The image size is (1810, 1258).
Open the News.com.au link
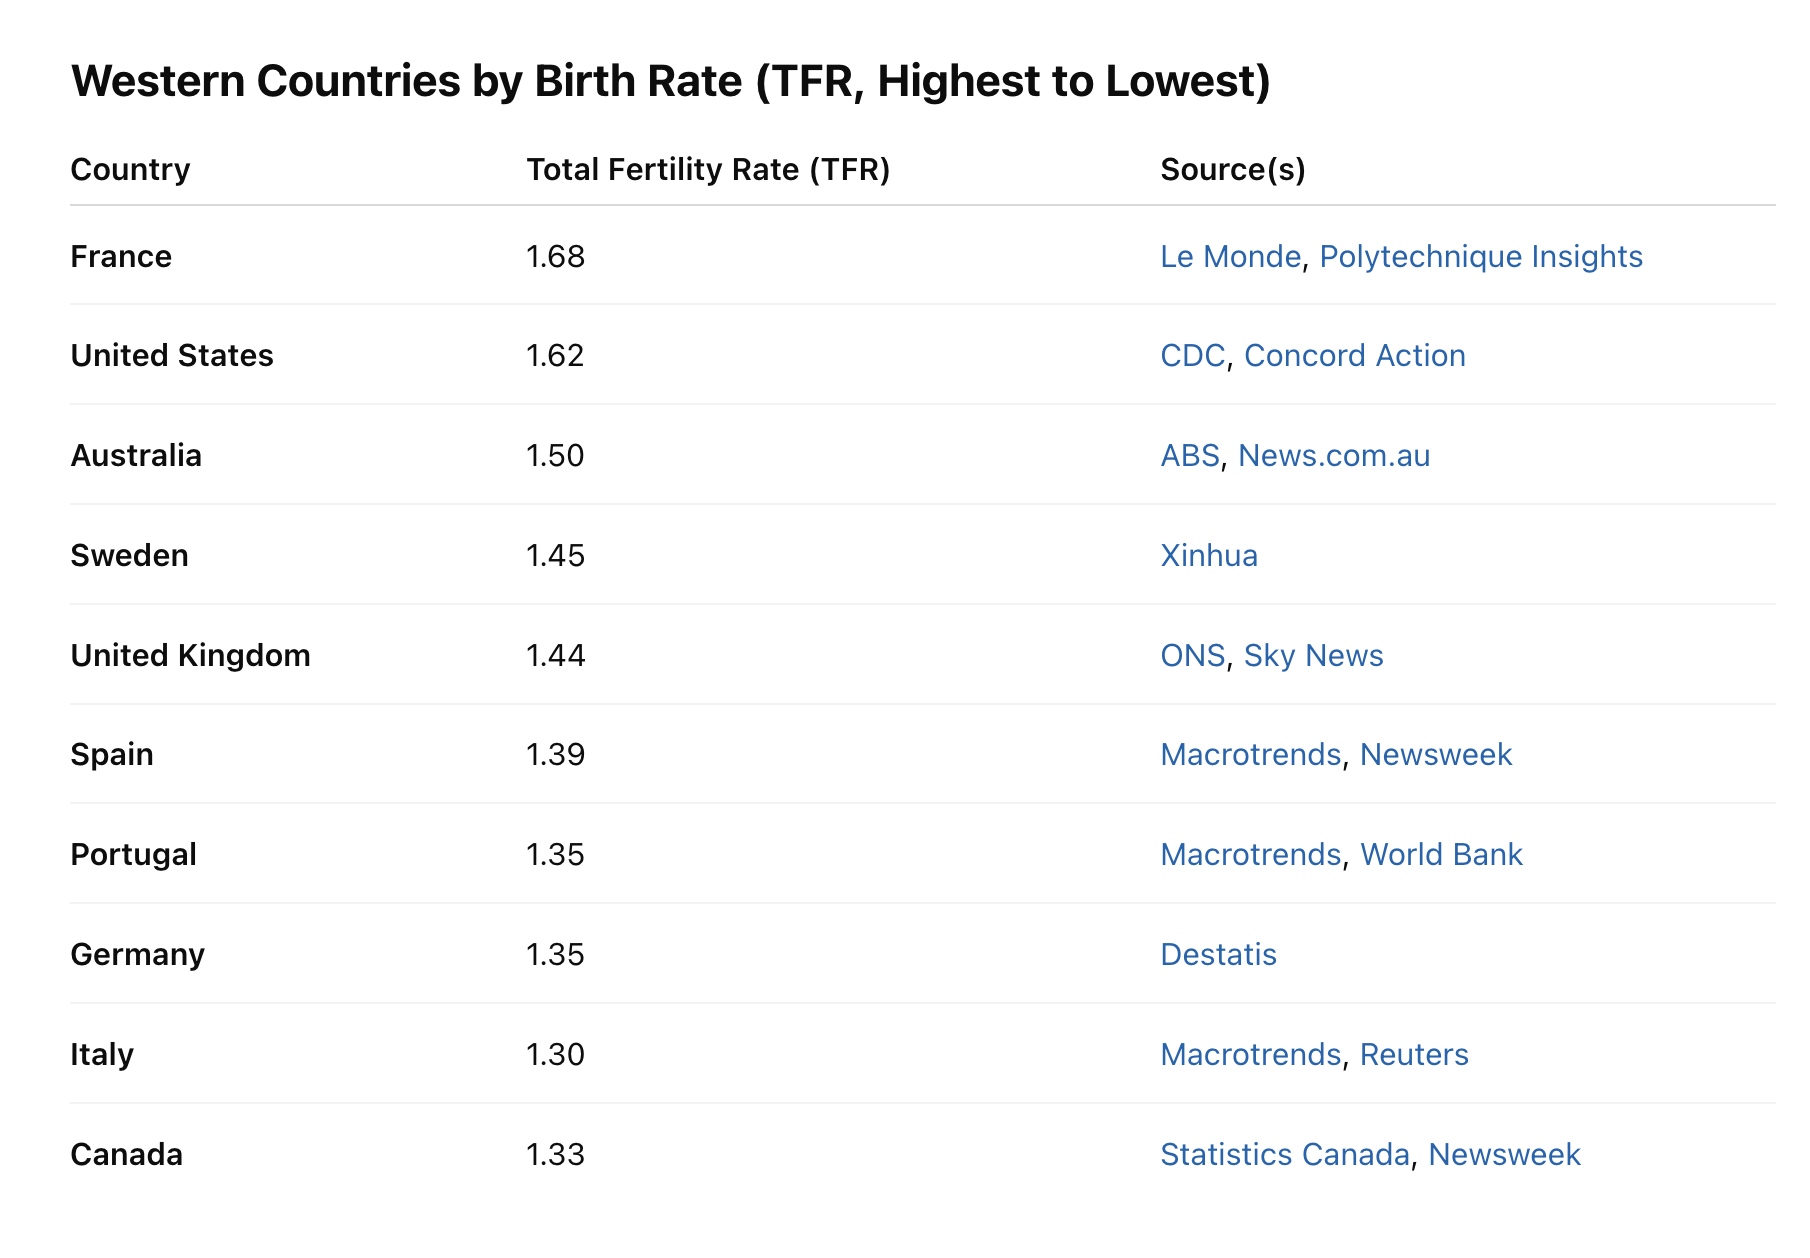[1334, 456]
